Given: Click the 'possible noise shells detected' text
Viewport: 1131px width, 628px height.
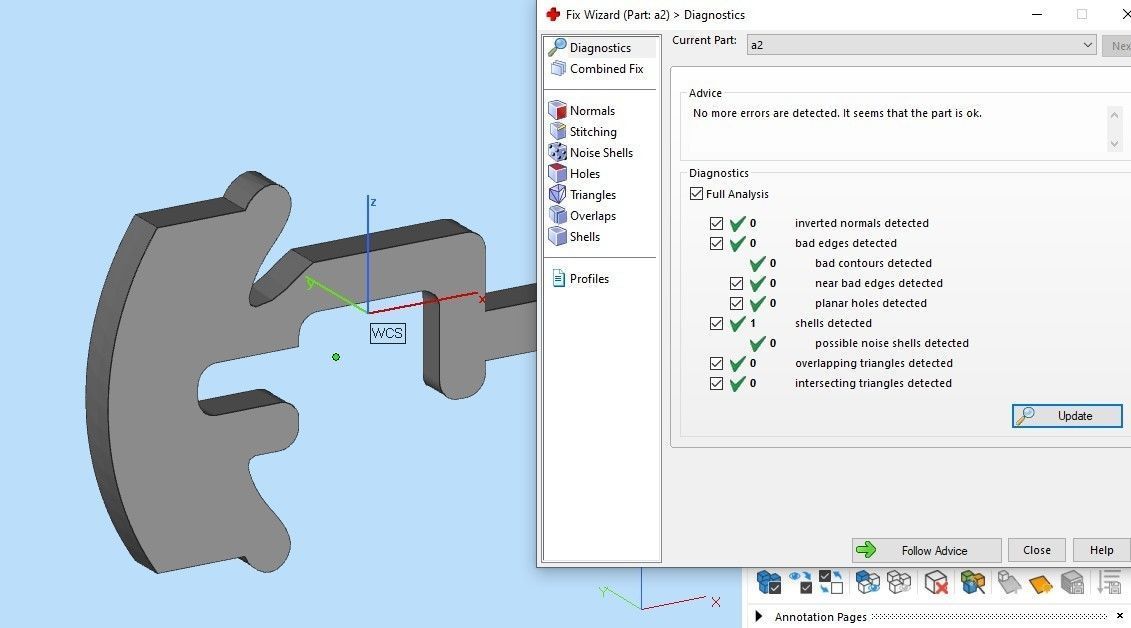Looking at the screenshot, I should (x=892, y=343).
